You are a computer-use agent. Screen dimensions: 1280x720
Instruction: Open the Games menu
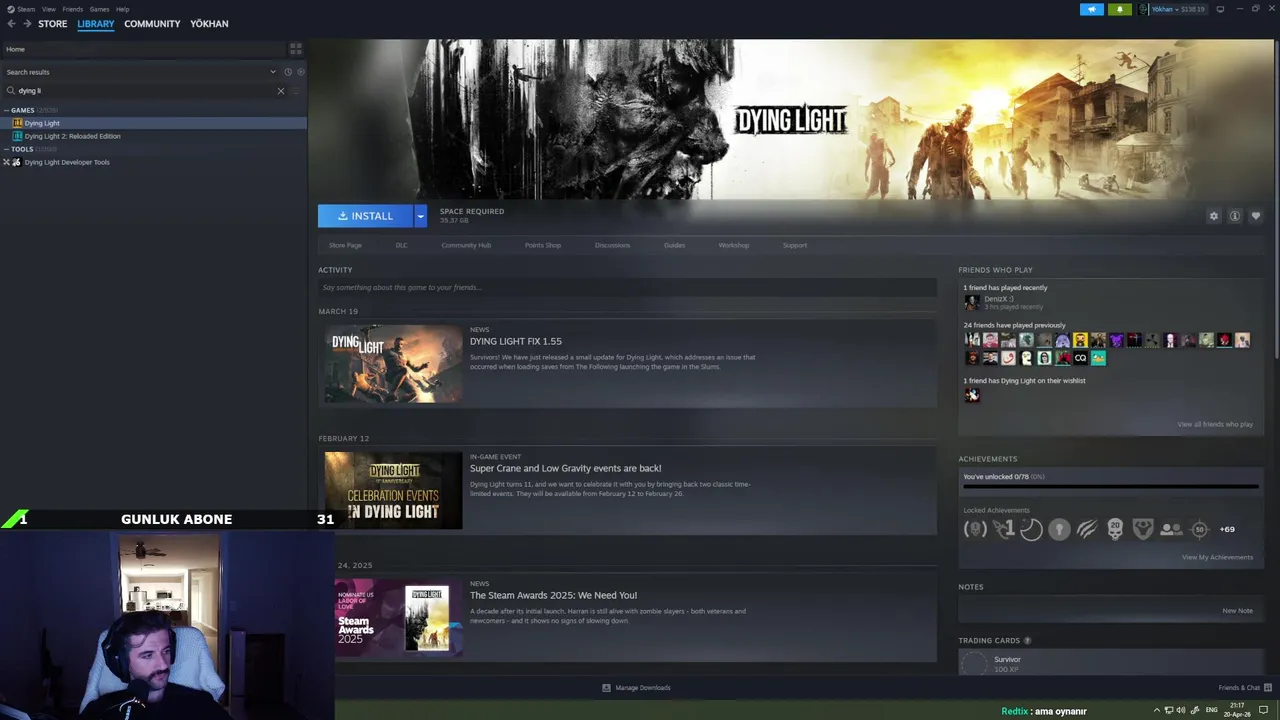pos(99,9)
